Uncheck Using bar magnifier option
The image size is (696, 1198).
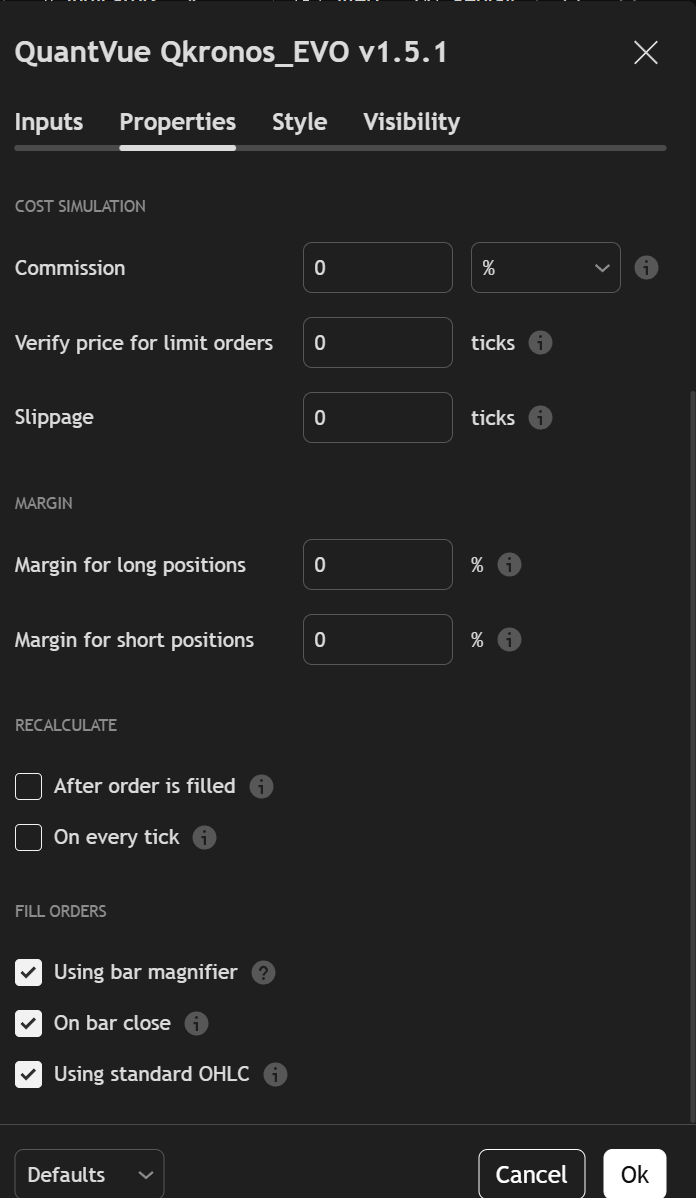[x=29, y=972]
